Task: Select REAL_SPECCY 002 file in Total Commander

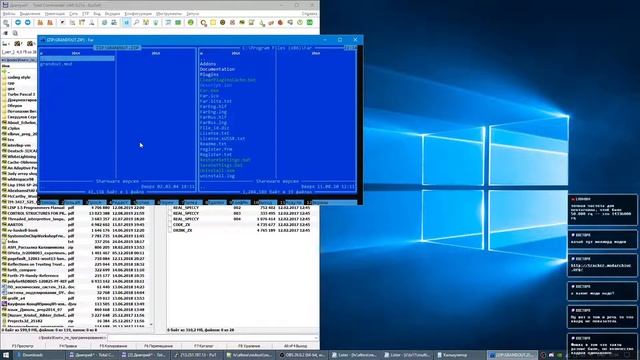Action: point(241,207)
